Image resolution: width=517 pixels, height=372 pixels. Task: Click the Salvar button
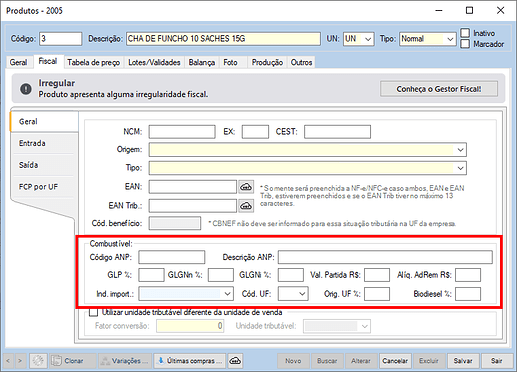(x=463, y=361)
